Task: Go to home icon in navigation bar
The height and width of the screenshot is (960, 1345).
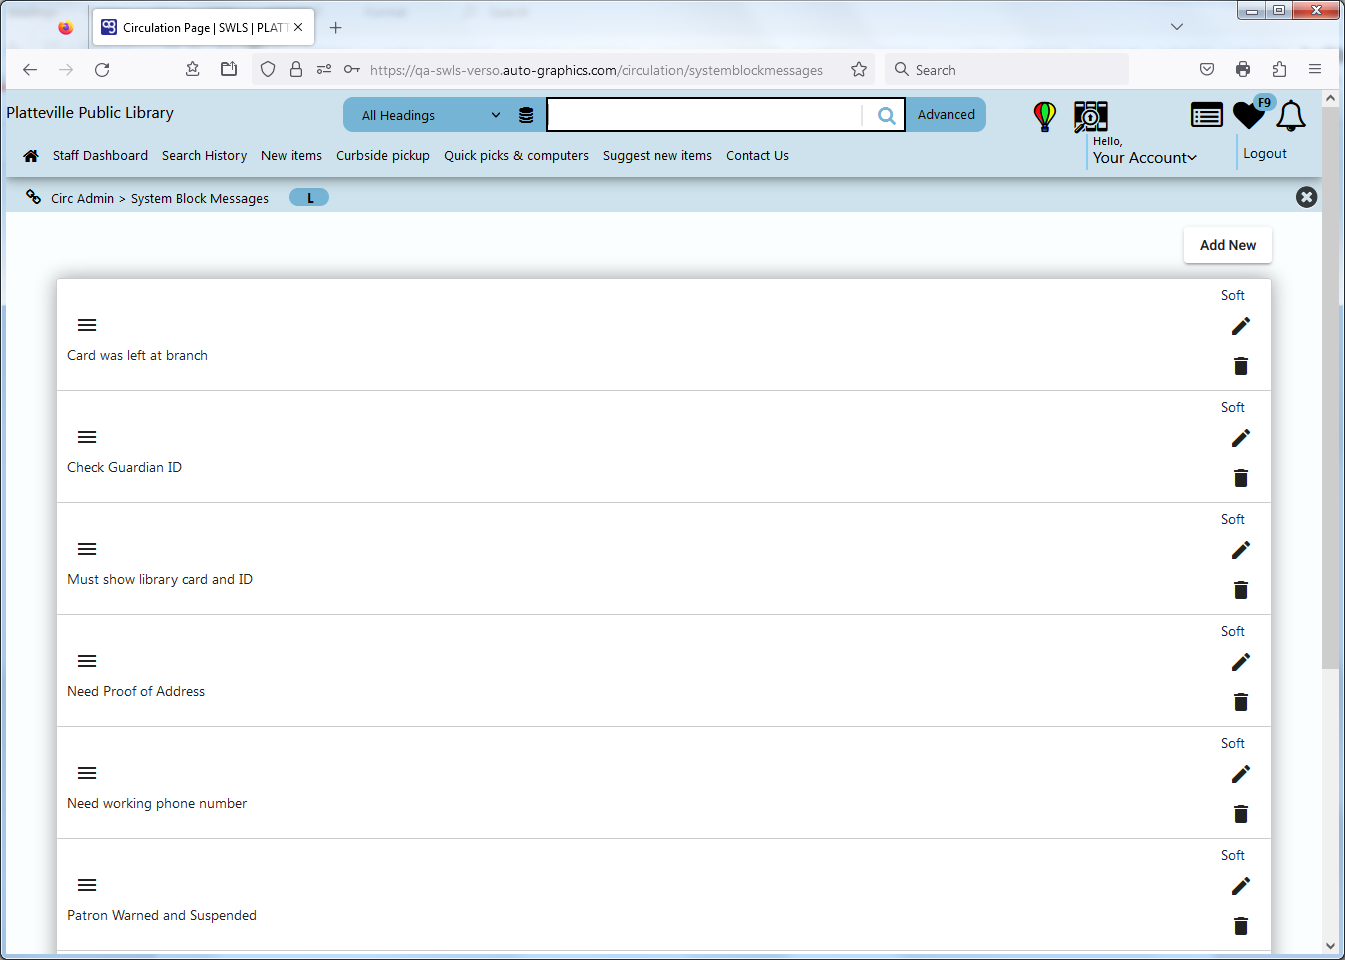Action: (31, 156)
